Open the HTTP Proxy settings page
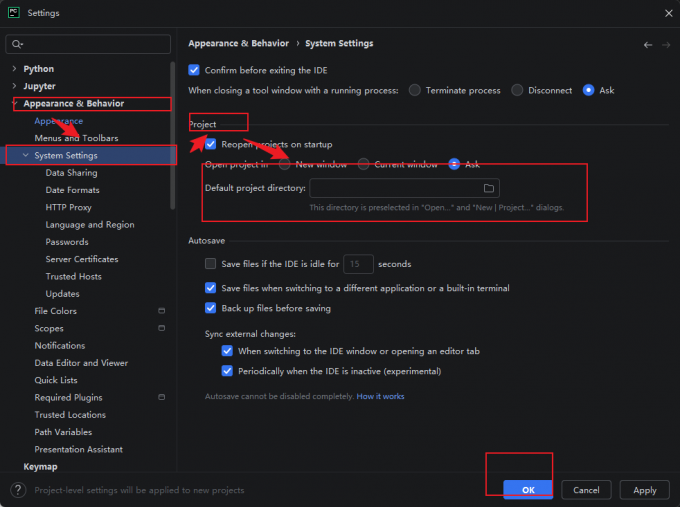680x507 pixels. coord(69,207)
